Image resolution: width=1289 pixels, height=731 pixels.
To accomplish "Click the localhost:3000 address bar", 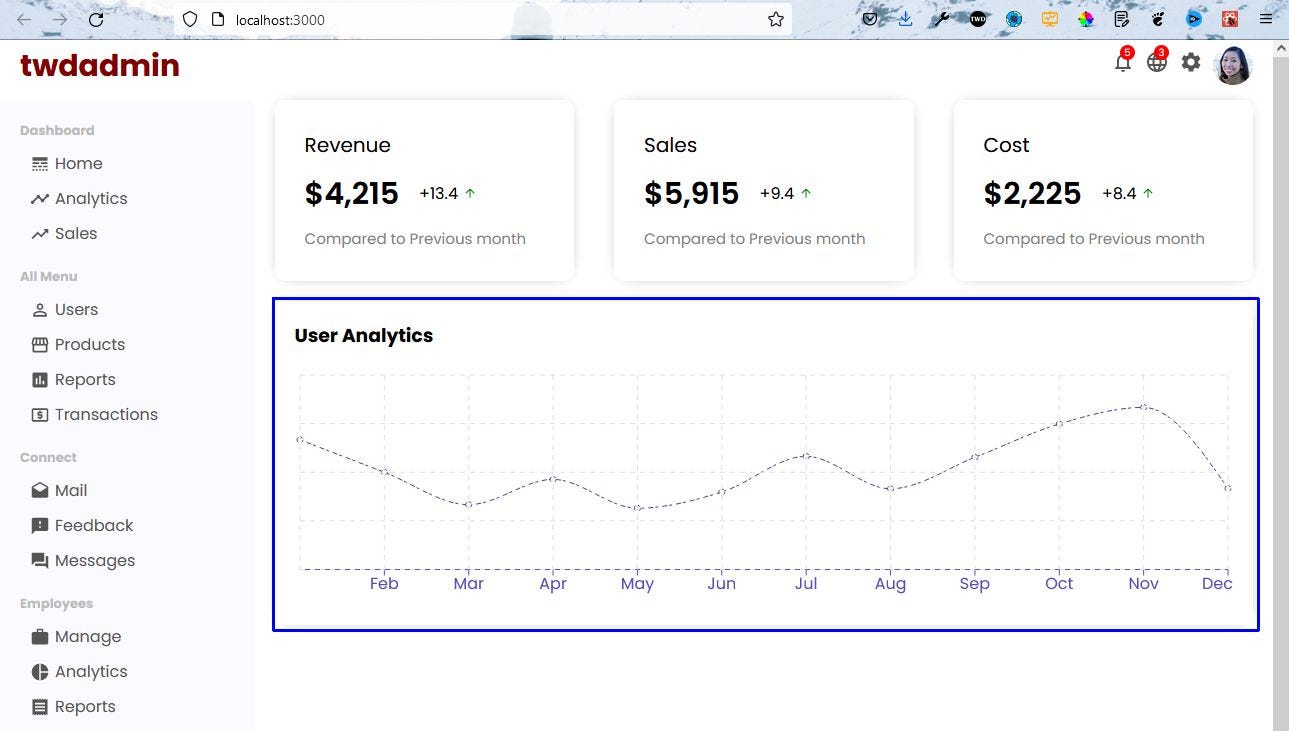I will pos(483,19).
